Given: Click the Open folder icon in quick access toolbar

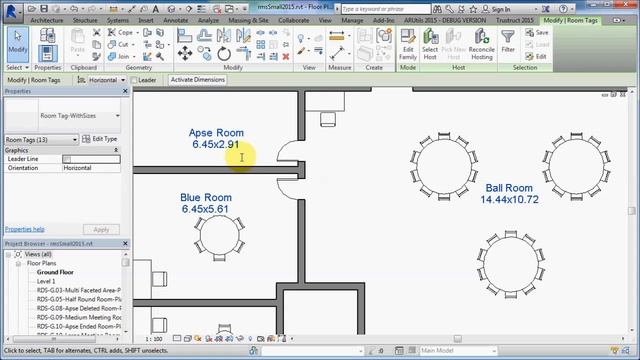Looking at the screenshot, I should coord(32,9).
